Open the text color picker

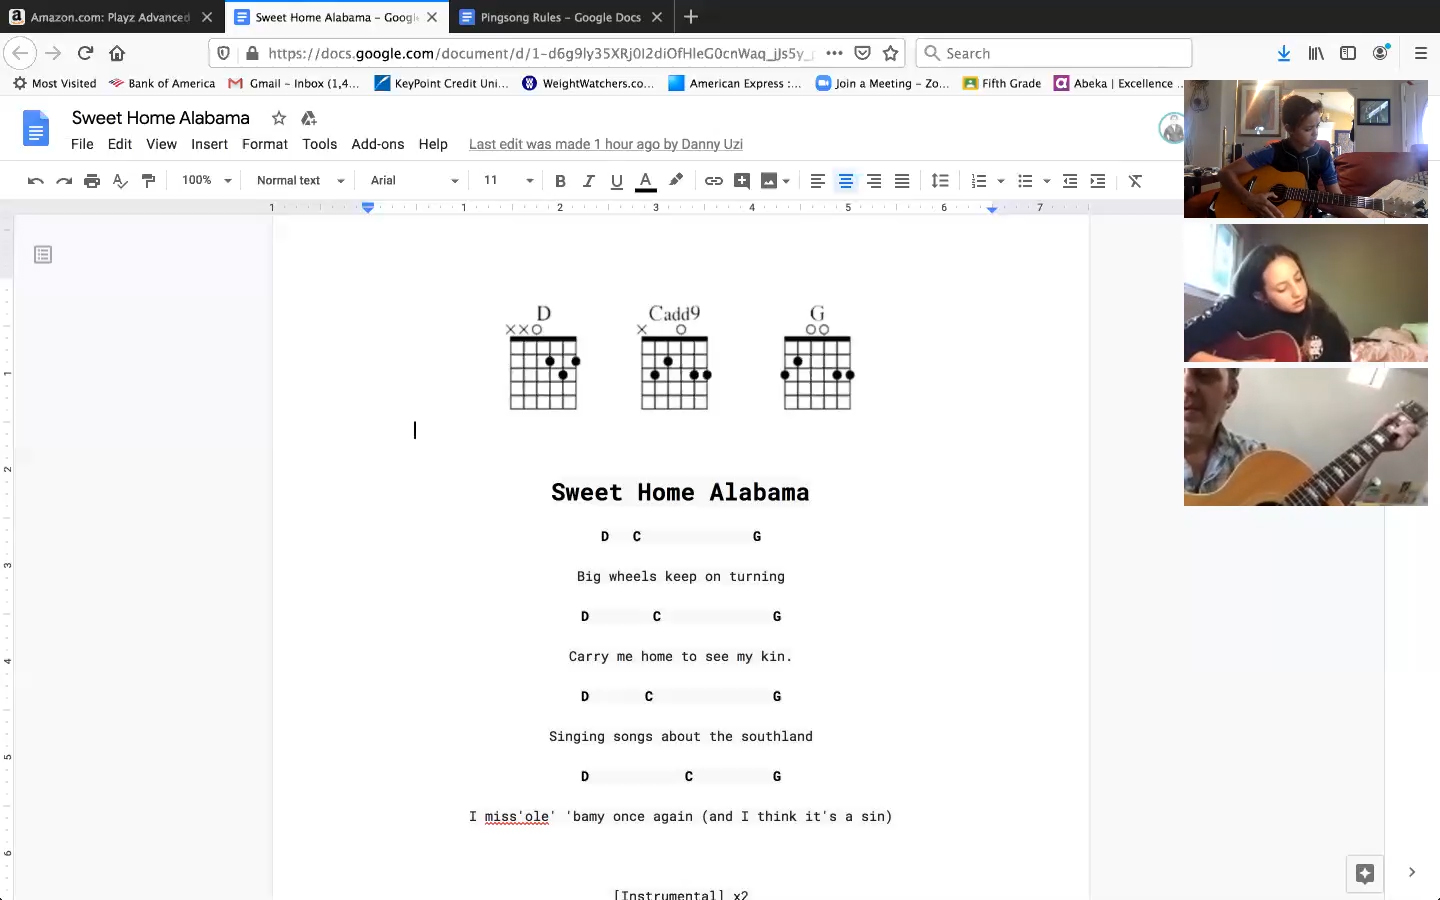(646, 181)
